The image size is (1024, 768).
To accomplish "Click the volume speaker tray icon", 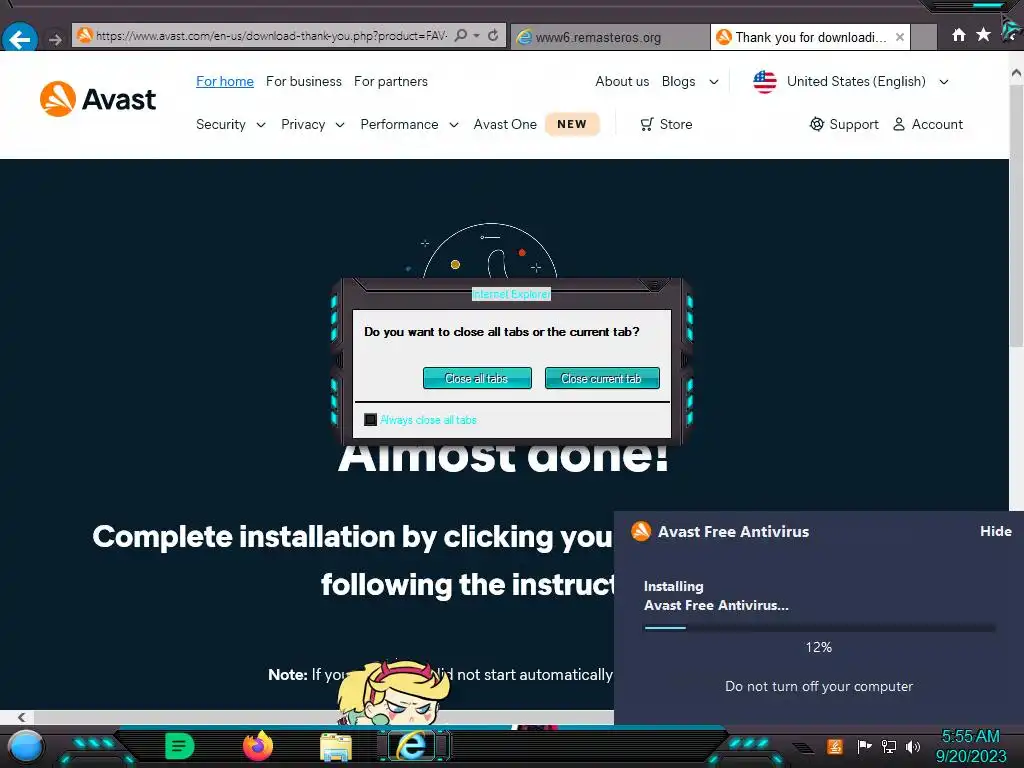I will click(x=913, y=746).
